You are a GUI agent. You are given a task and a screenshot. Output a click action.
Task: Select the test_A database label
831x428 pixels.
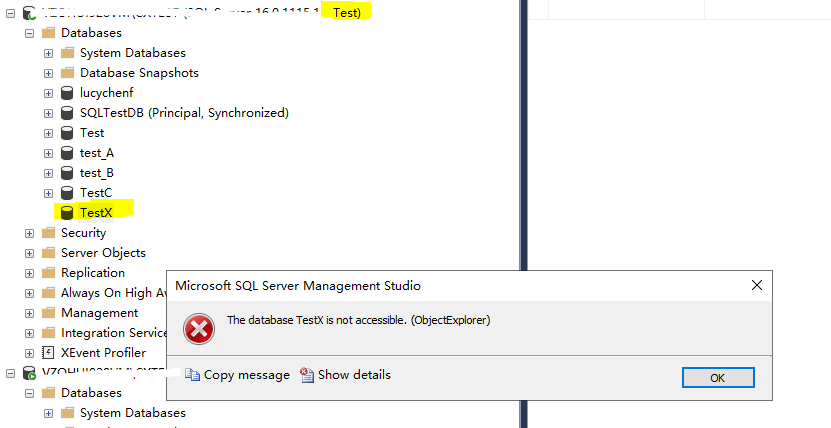(x=97, y=153)
